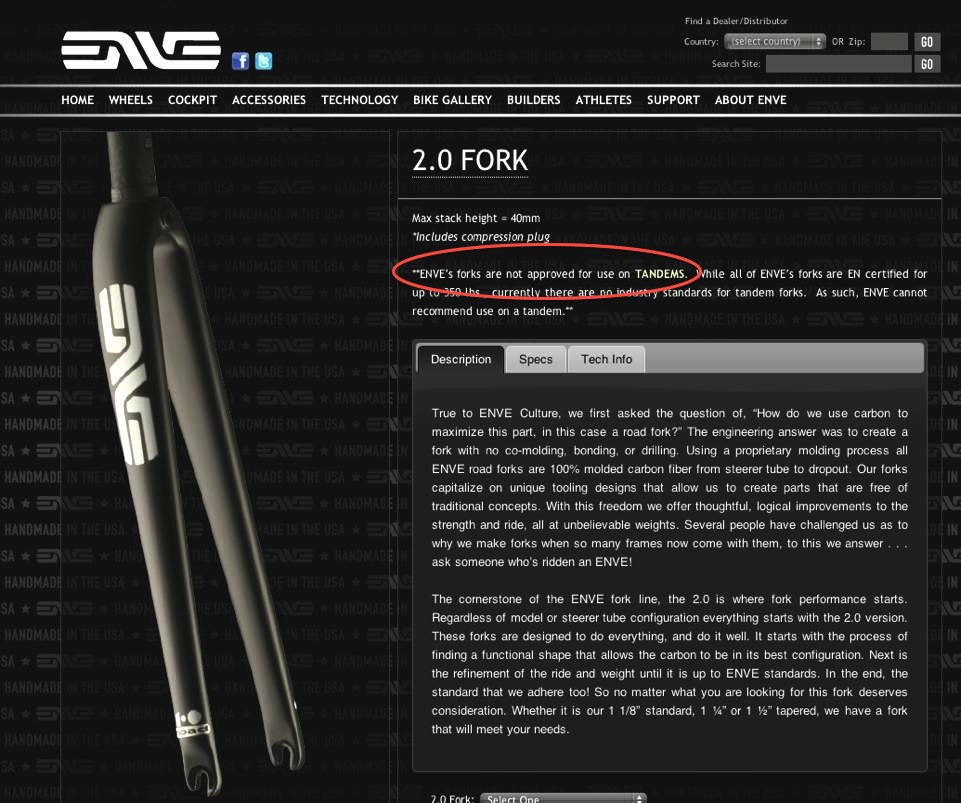
Task: Switch to the Tech Info tab
Action: tap(606, 359)
